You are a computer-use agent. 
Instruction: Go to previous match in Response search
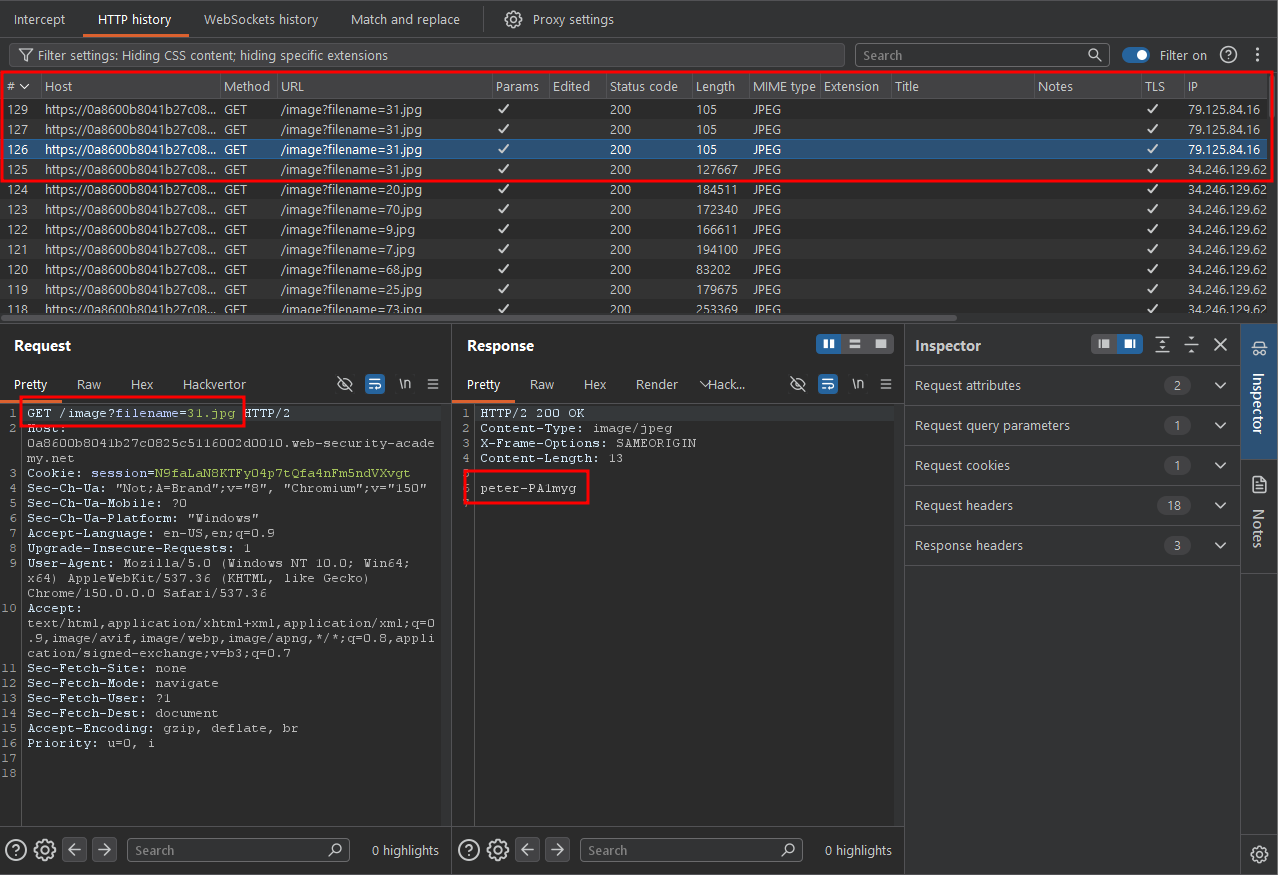coord(528,850)
